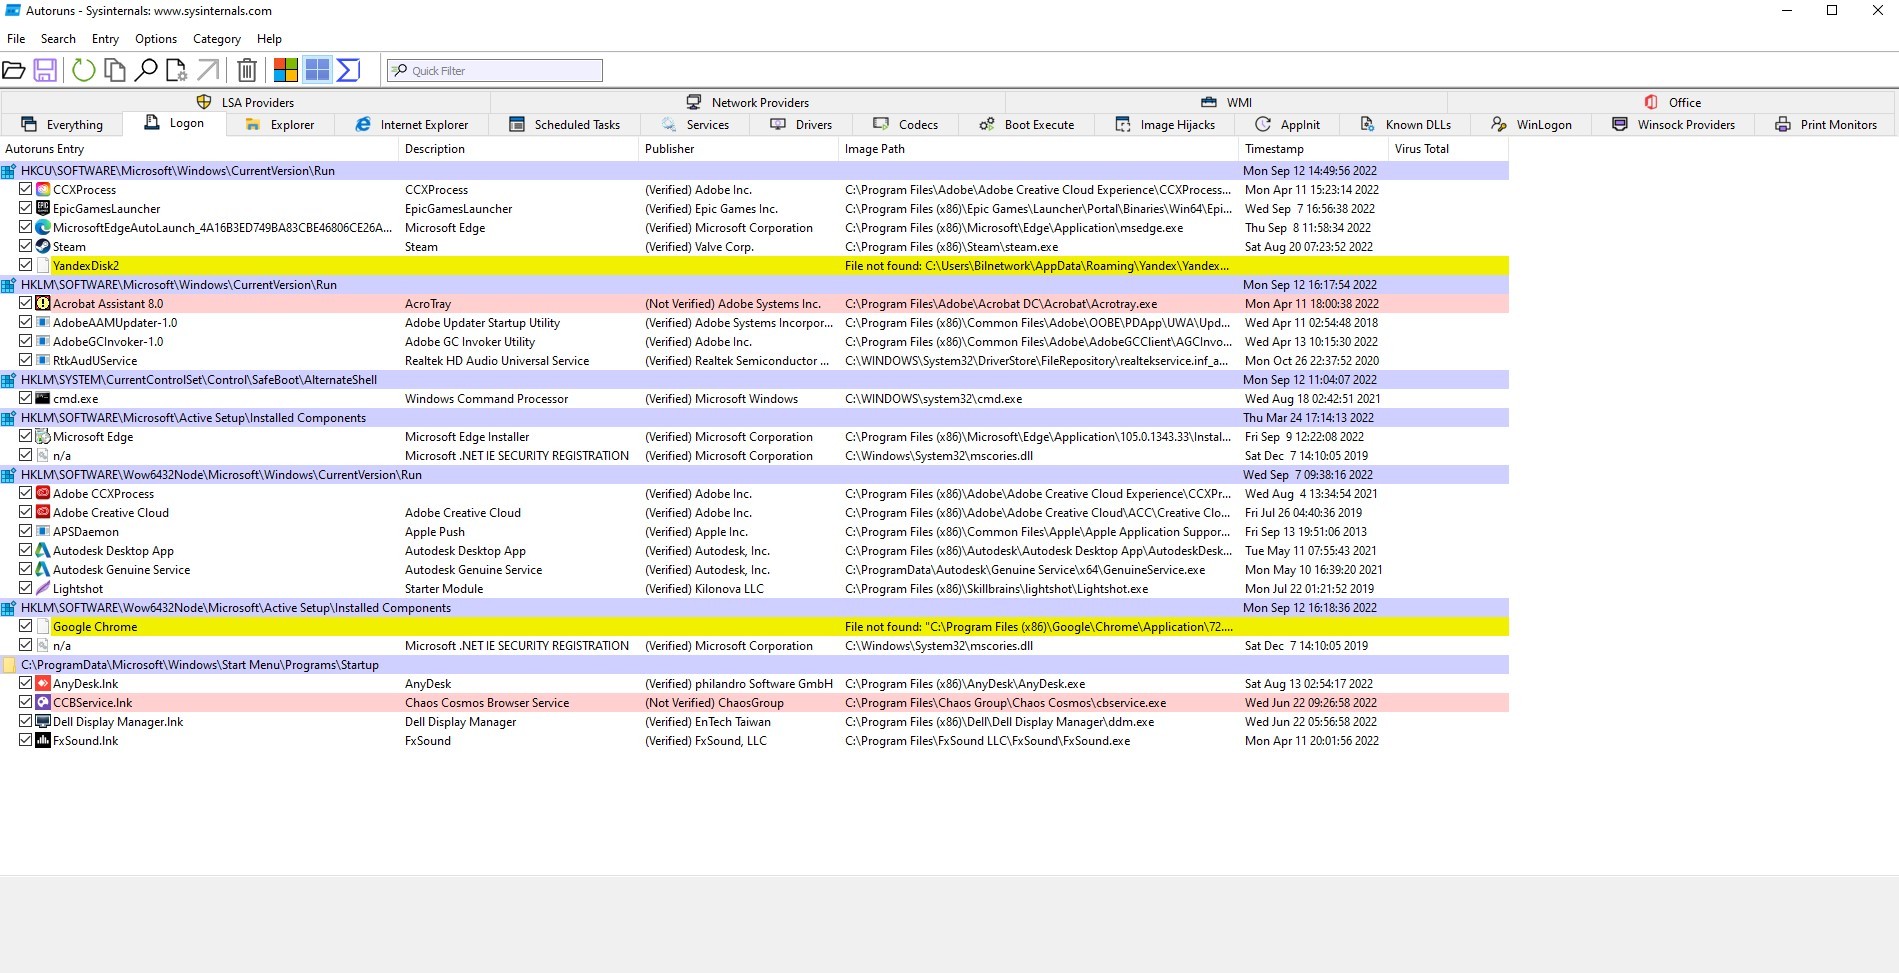Click the colored Microsoft logo toolbar icon
The height and width of the screenshot is (973, 1899).
[286, 70]
